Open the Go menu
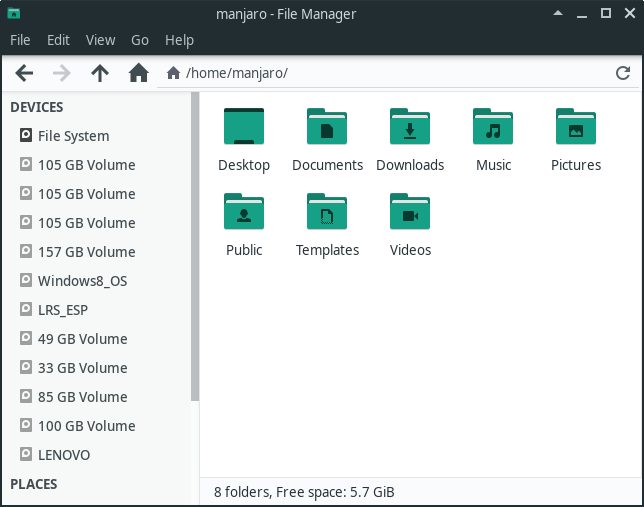The width and height of the screenshot is (644, 507). pos(140,40)
